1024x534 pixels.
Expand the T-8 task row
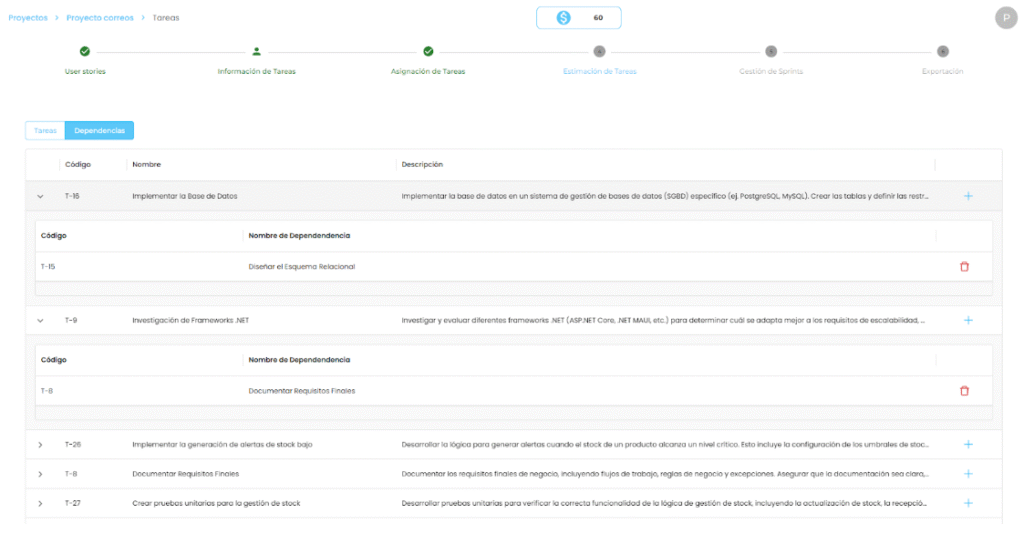coord(40,474)
